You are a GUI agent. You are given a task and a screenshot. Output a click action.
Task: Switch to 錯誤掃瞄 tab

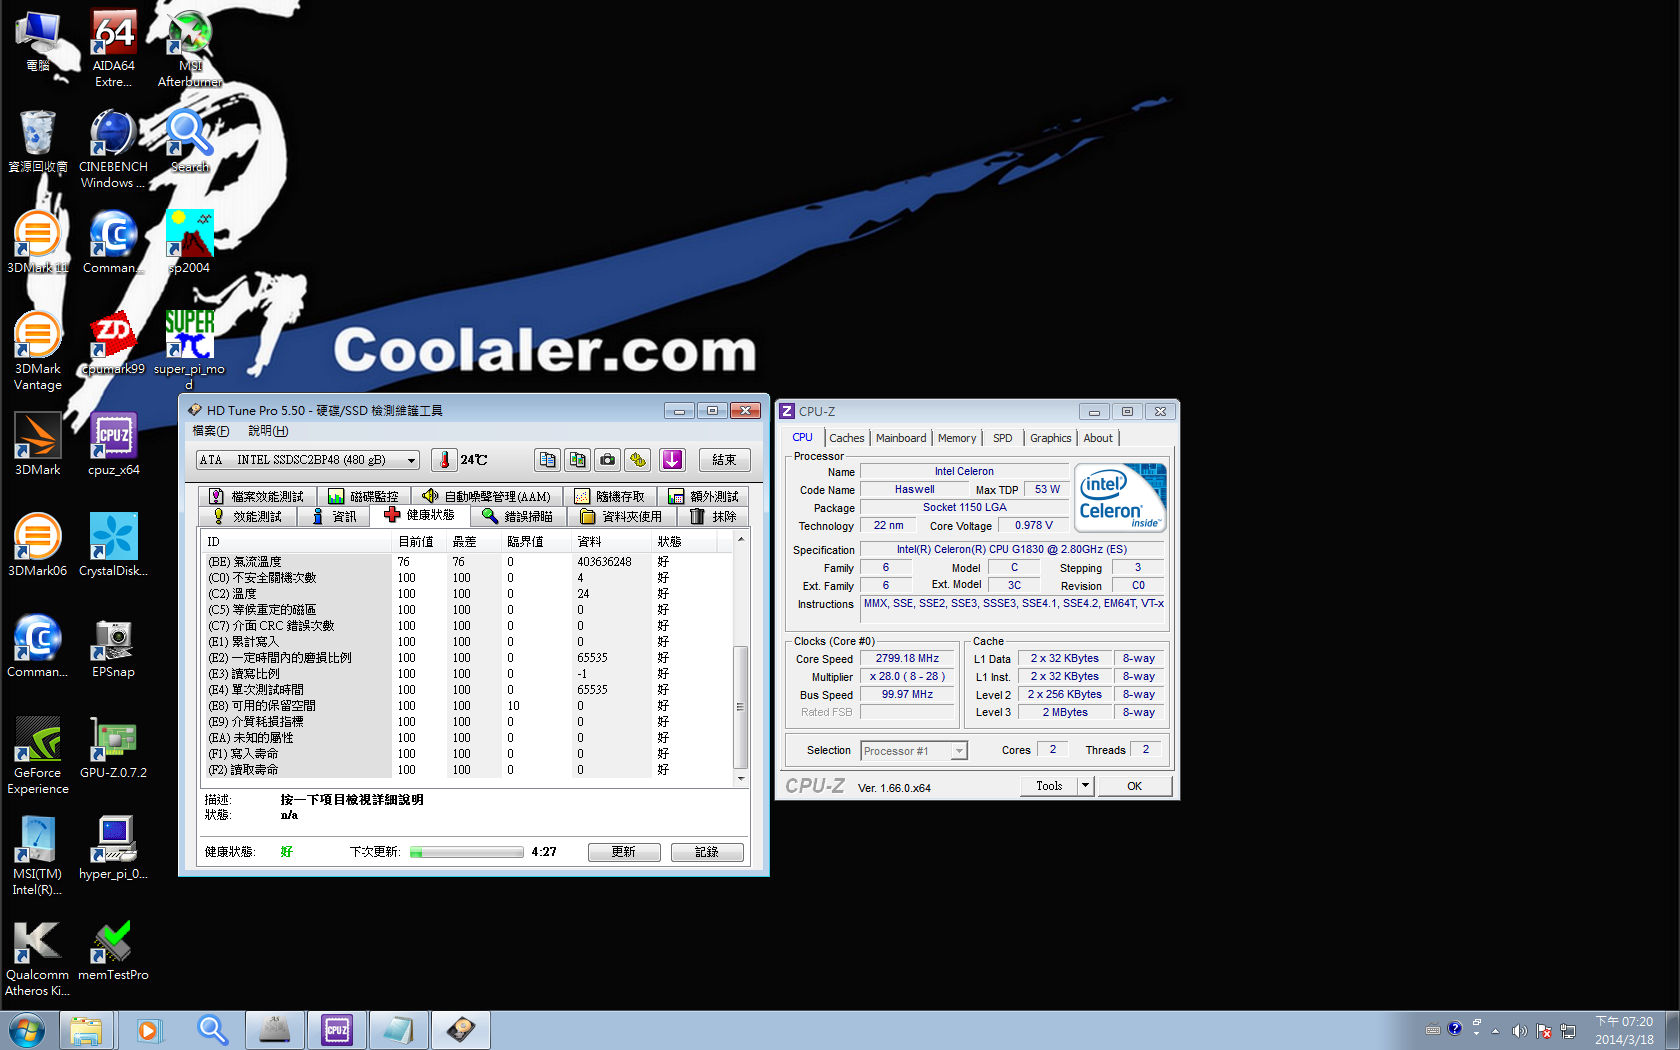(x=518, y=516)
